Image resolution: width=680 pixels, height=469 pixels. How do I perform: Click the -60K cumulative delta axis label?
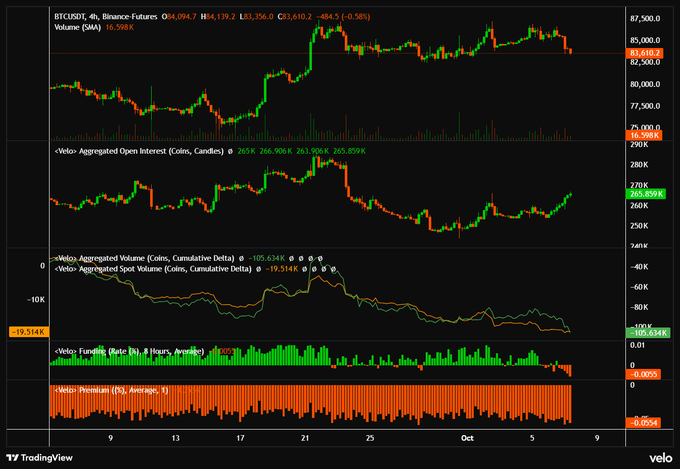pyautogui.click(x=639, y=287)
